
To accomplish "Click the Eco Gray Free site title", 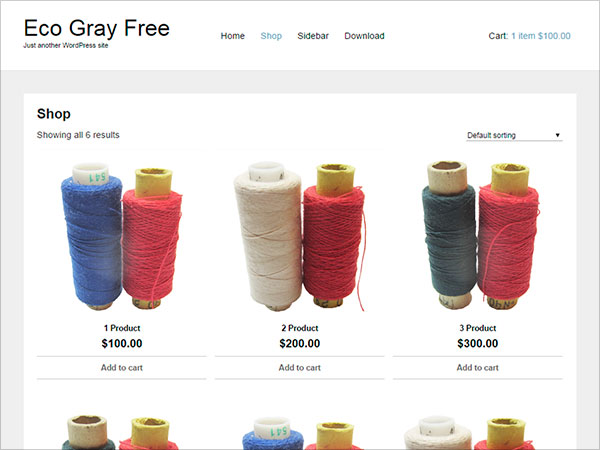I will coord(97,28).
